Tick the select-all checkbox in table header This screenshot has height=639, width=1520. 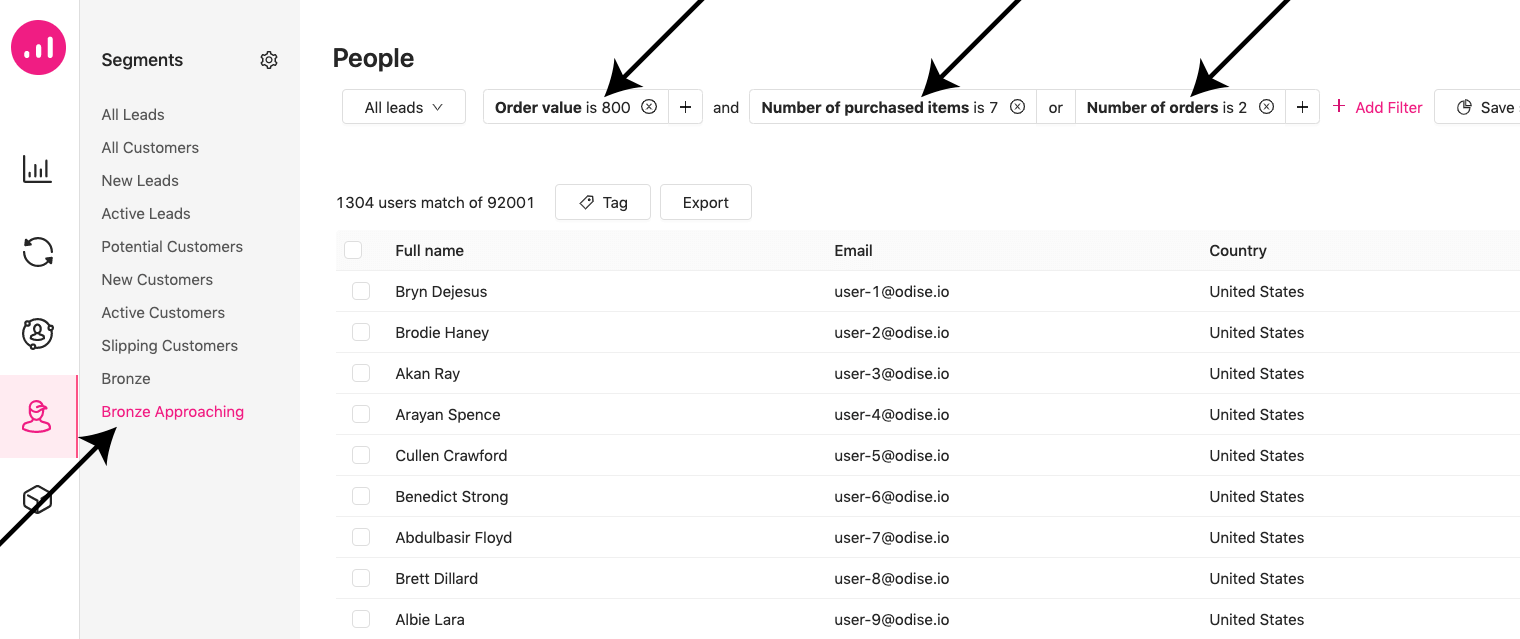click(x=353, y=250)
